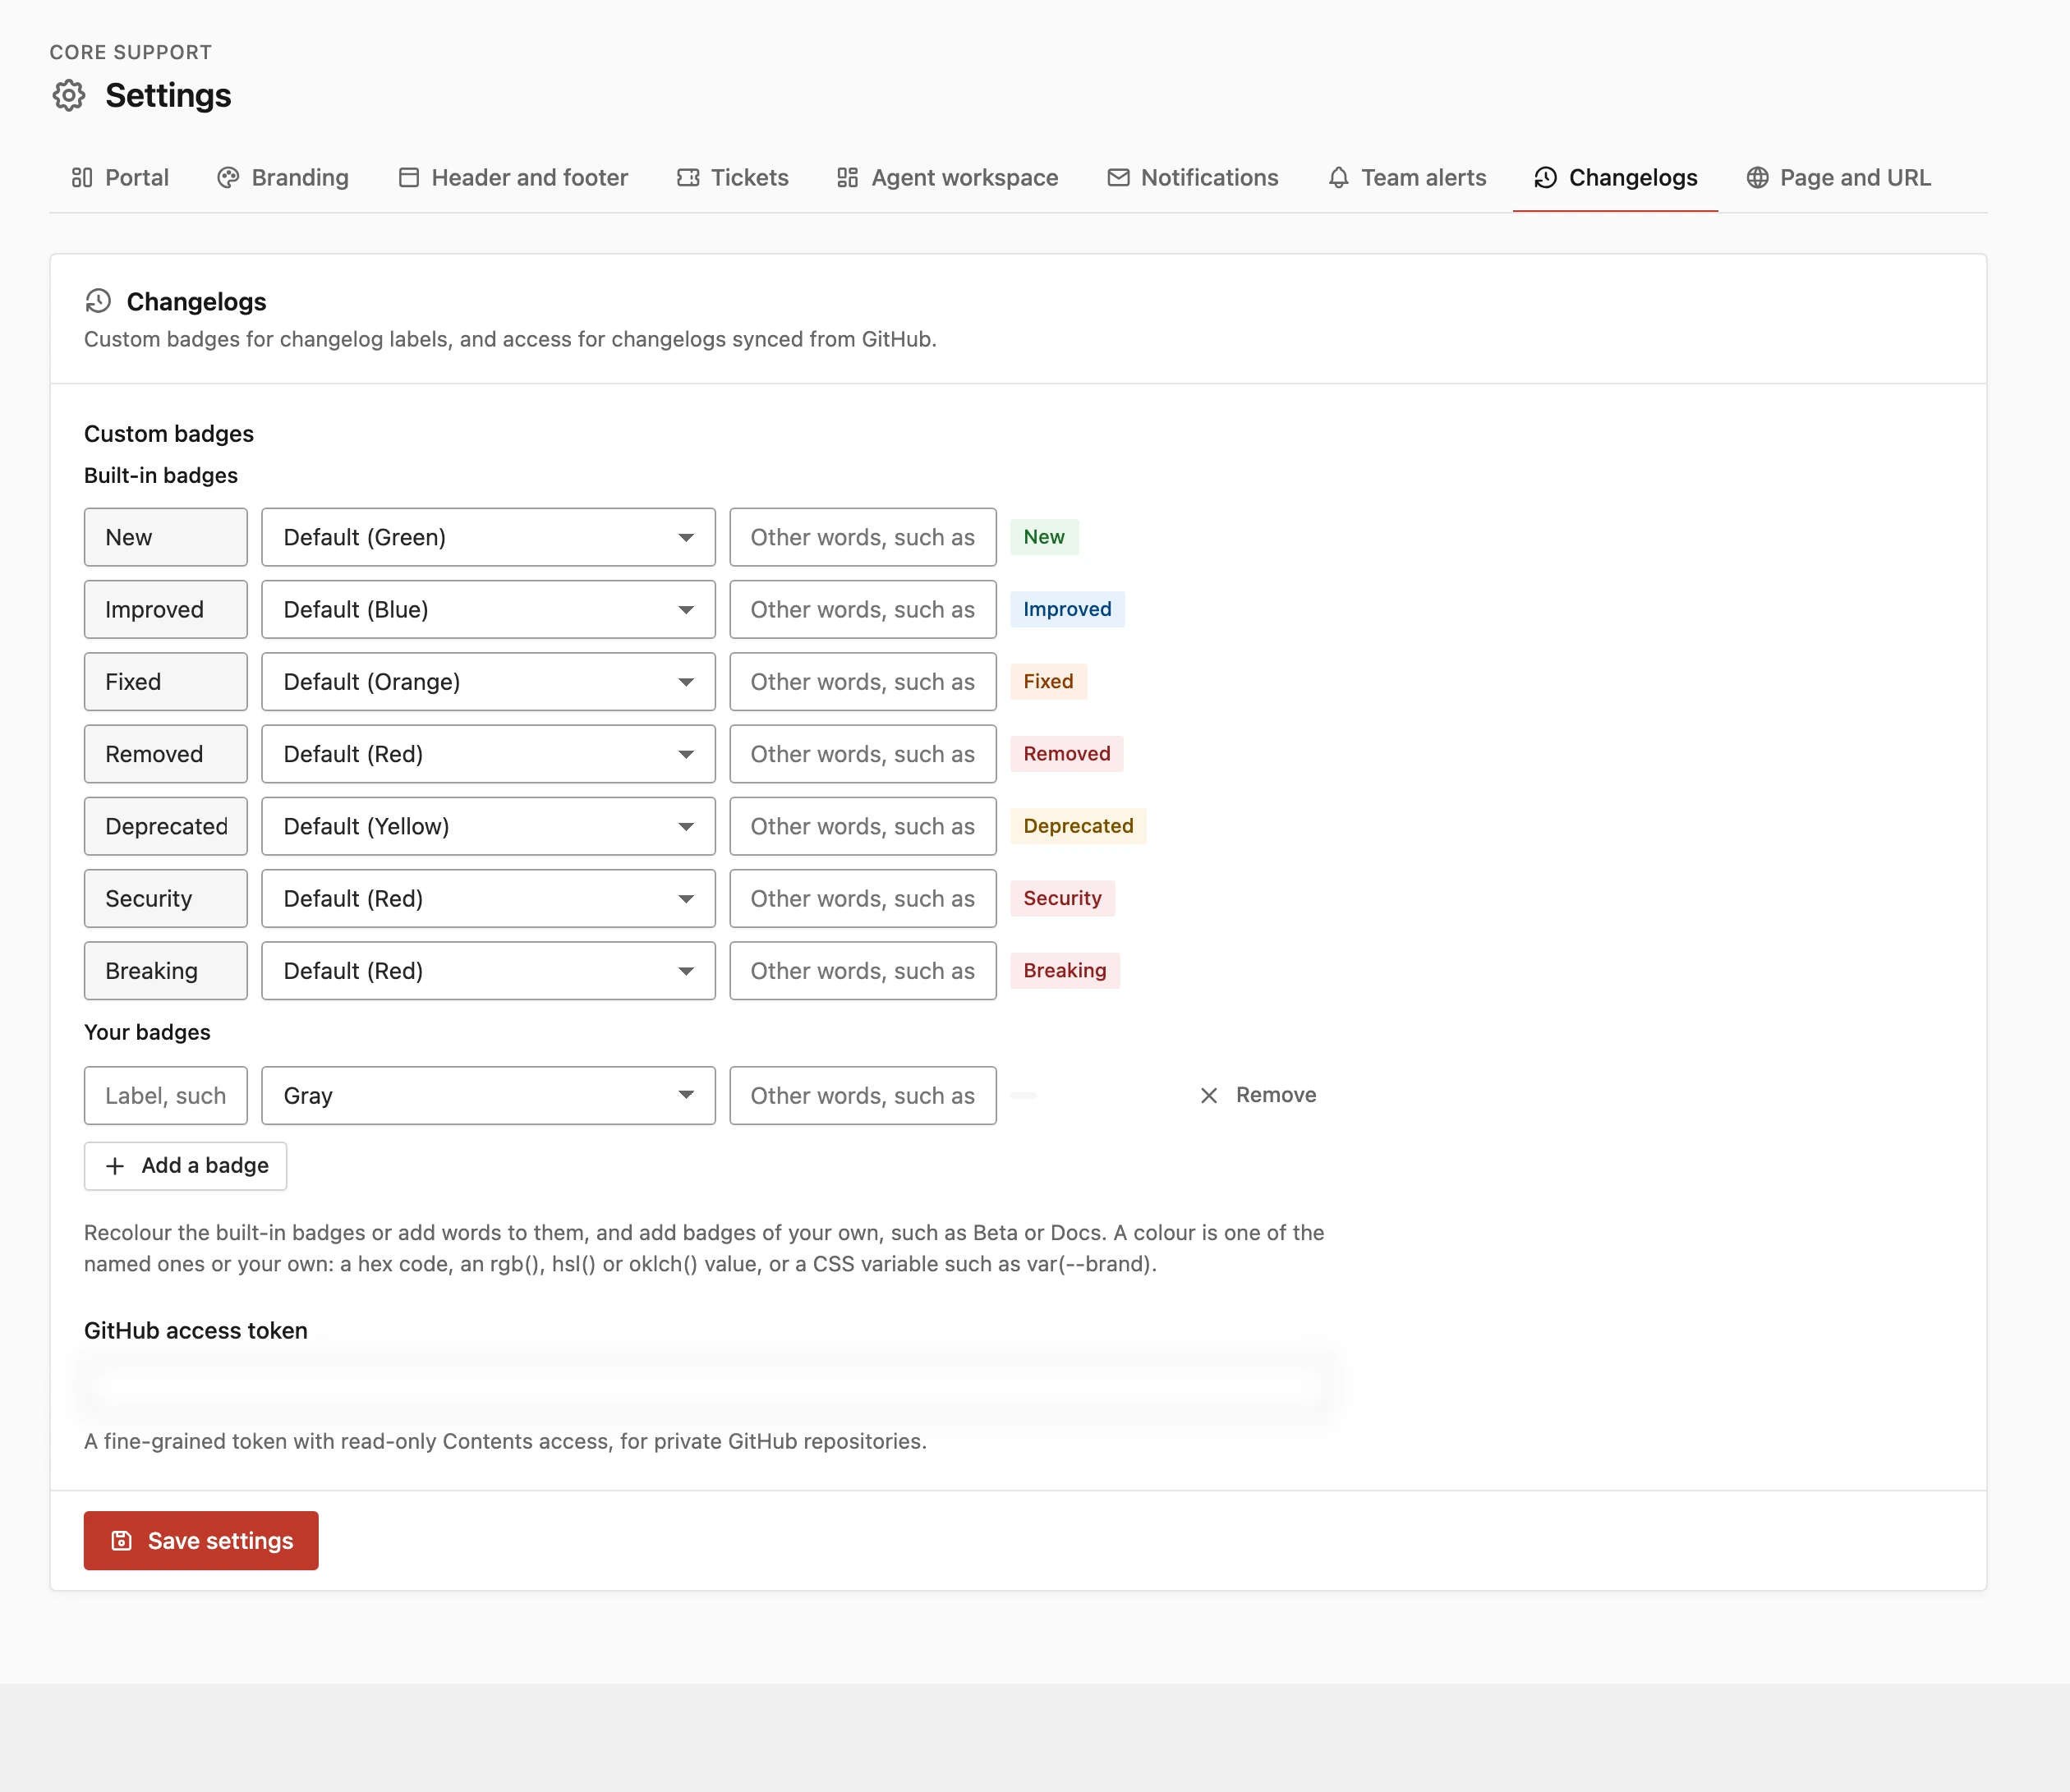Click the Page and URL globe icon
The image size is (2070, 1792).
point(1758,178)
